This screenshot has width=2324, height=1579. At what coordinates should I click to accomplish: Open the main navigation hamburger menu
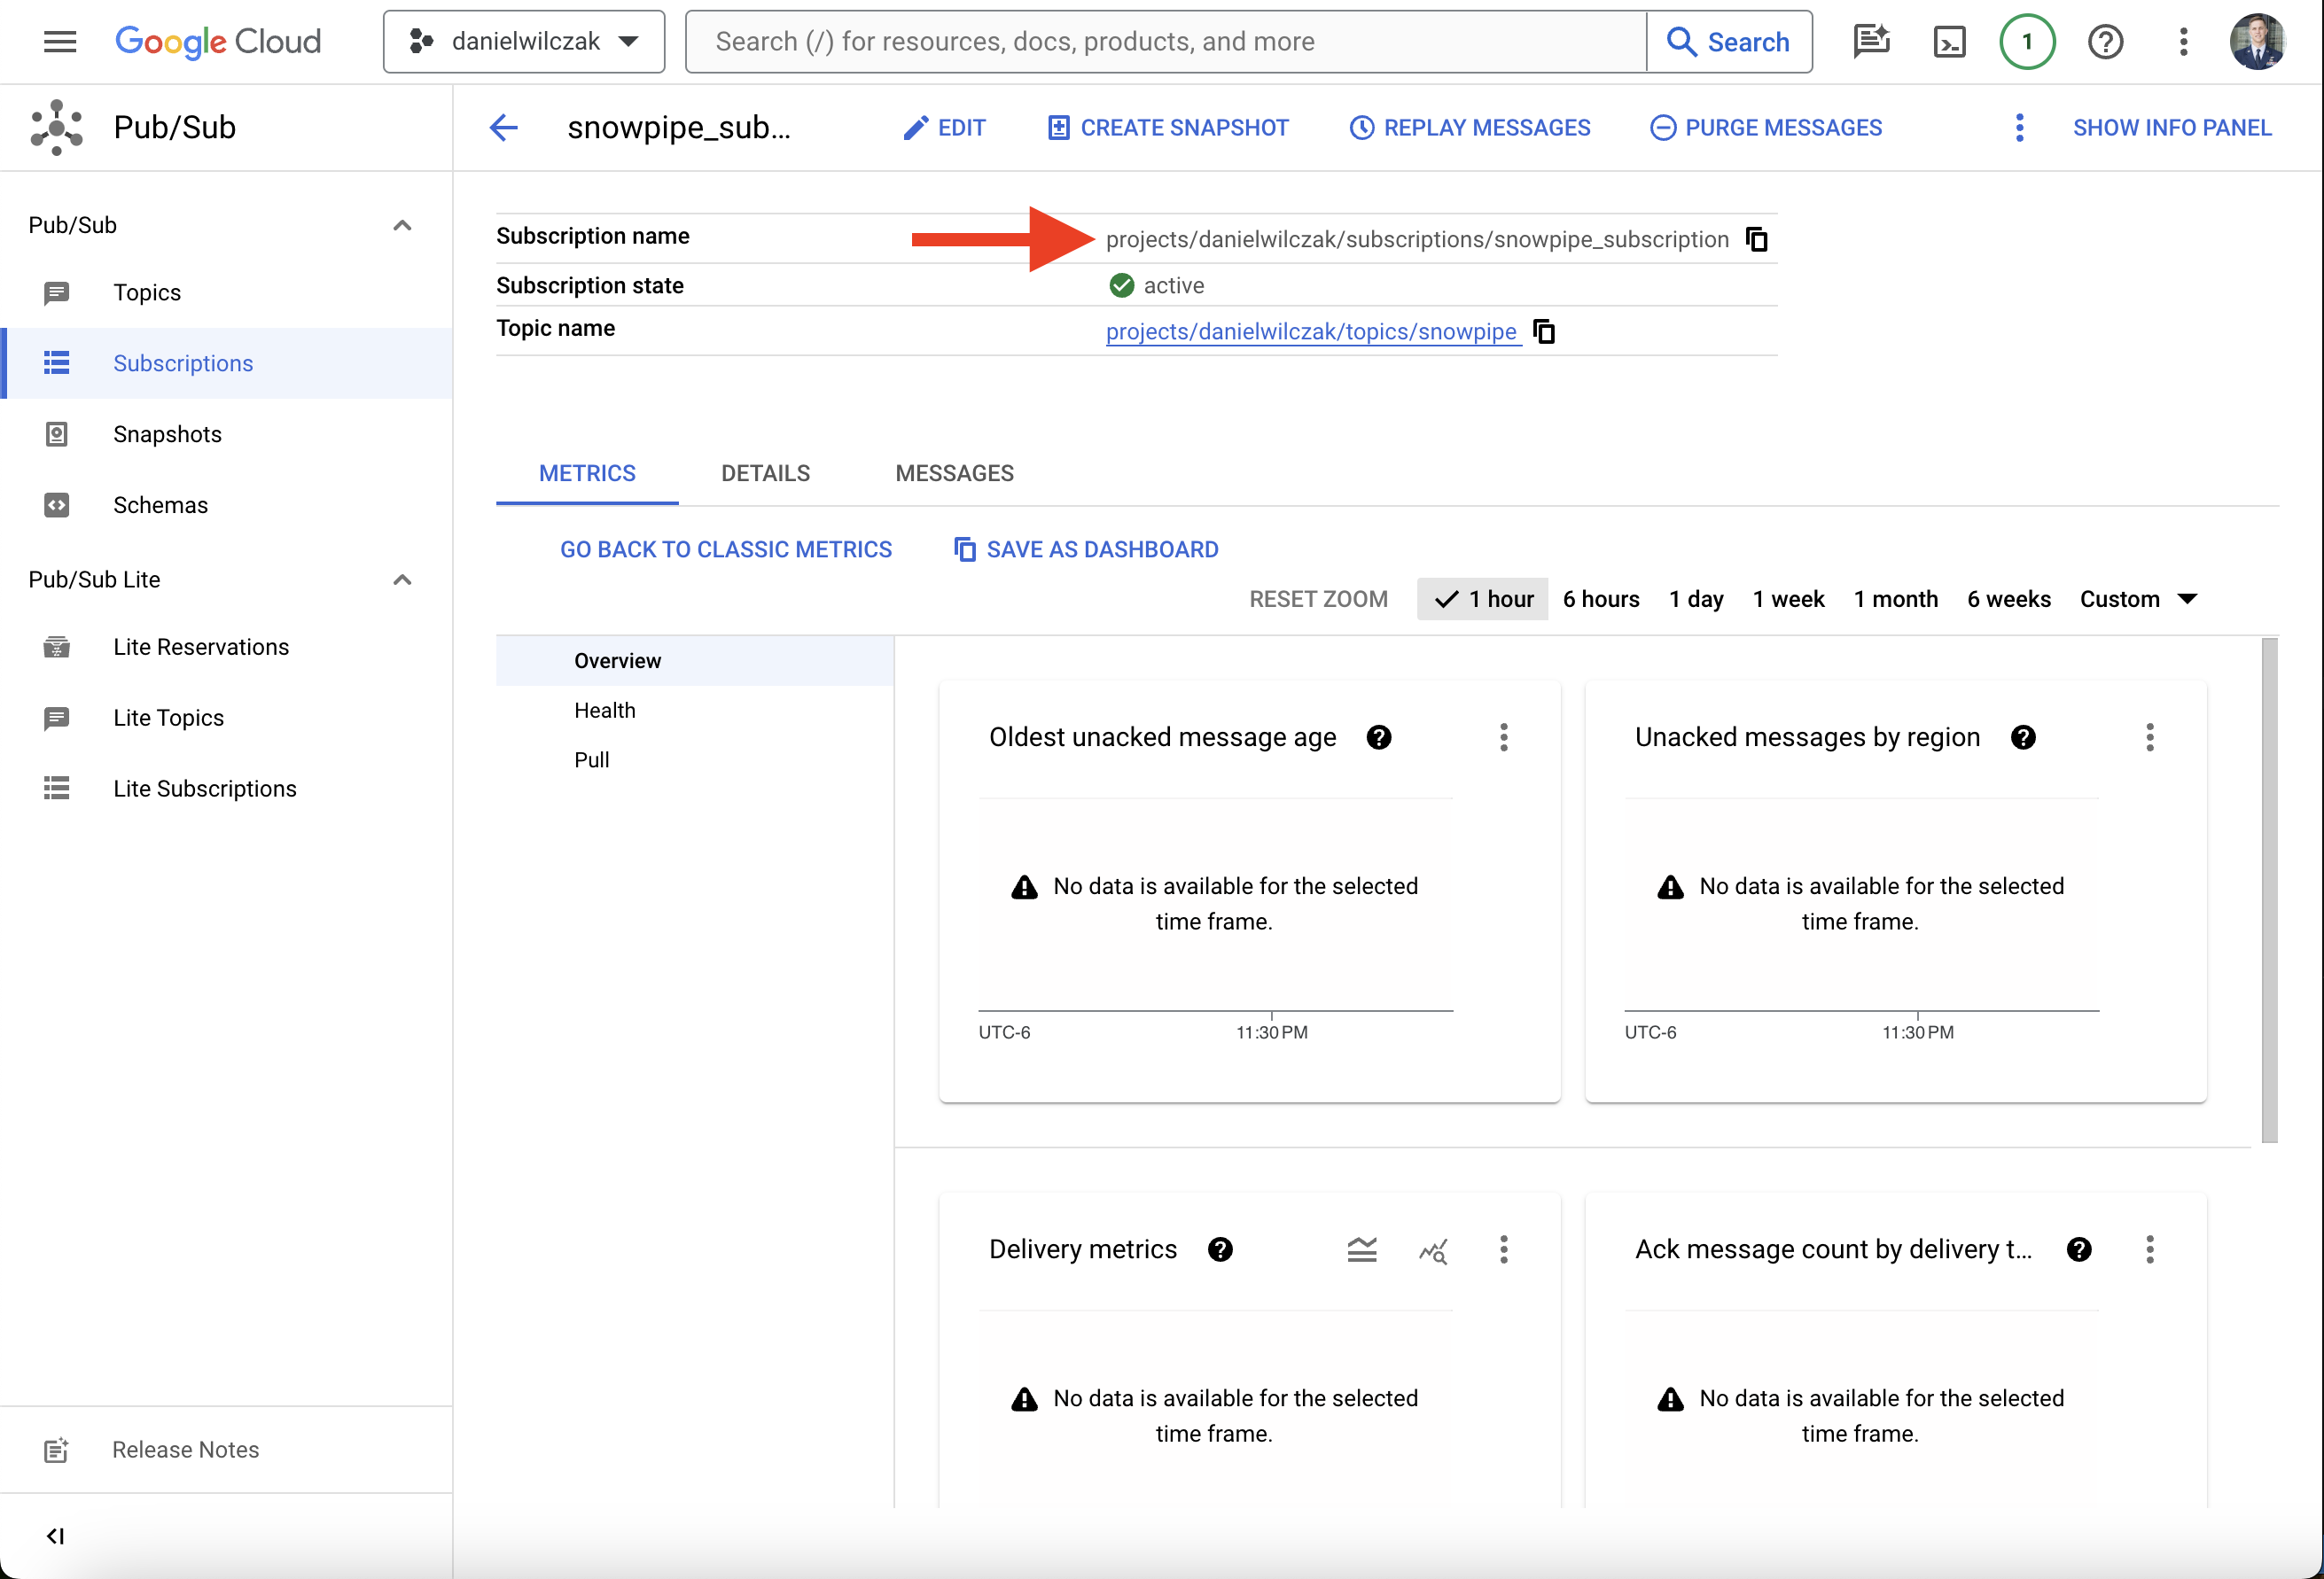pos(60,42)
